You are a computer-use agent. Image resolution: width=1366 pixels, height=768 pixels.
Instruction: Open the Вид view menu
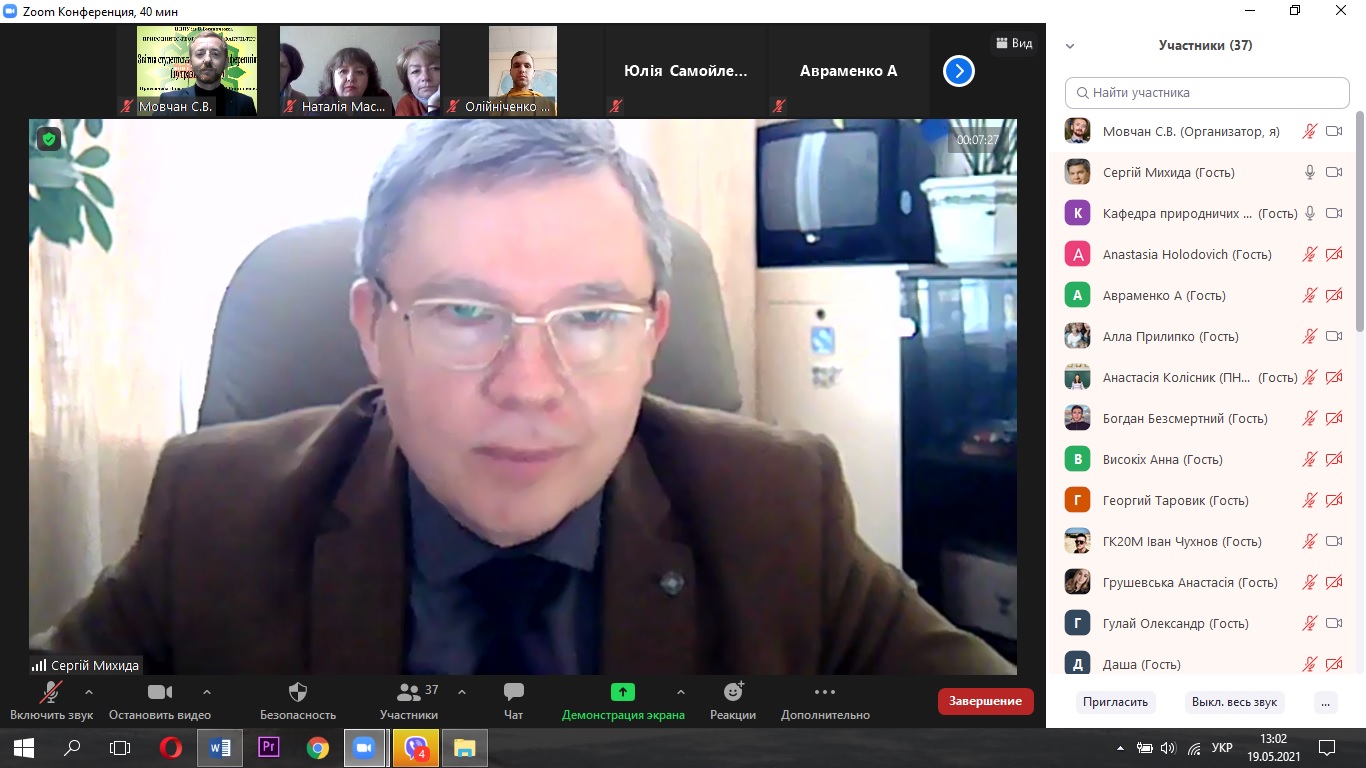1013,44
